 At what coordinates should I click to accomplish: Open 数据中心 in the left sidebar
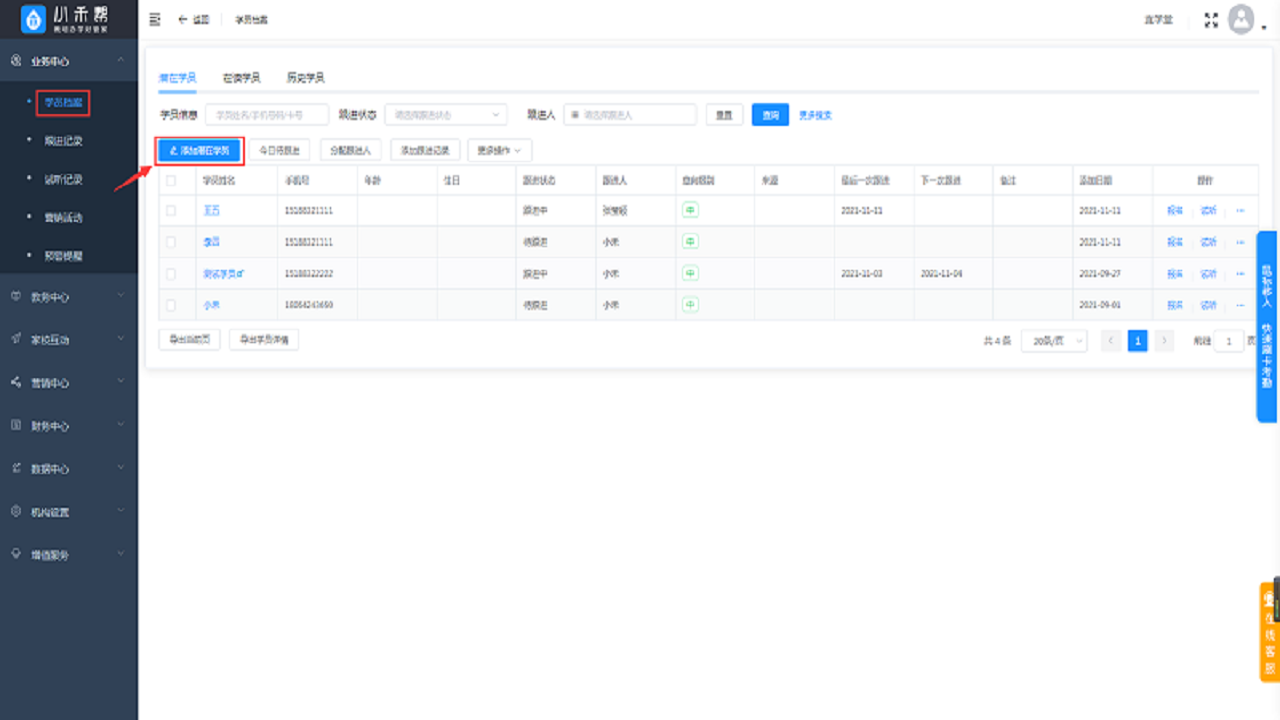[50, 467]
